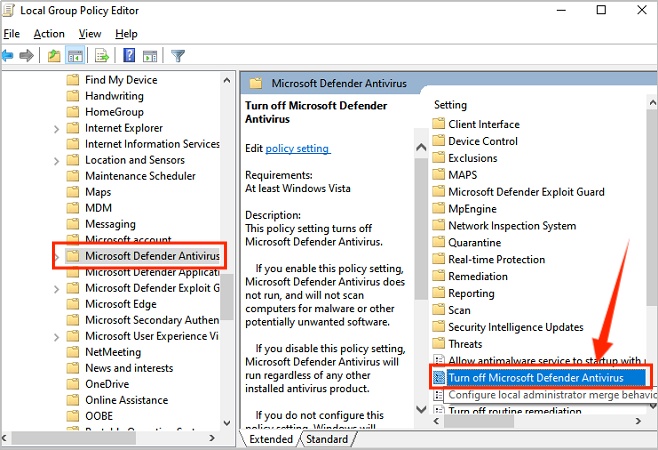Image resolution: width=658 pixels, height=450 pixels.
Task: Open the Reporting settings folder
Action: (471, 293)
